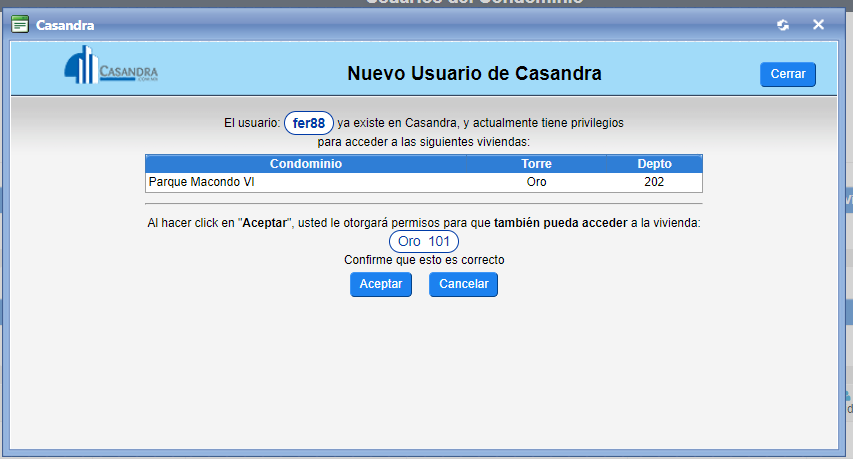853x459 pixels.
Task: Click the text Confirme que esto es correcto
Action: [x=424, y=260]
